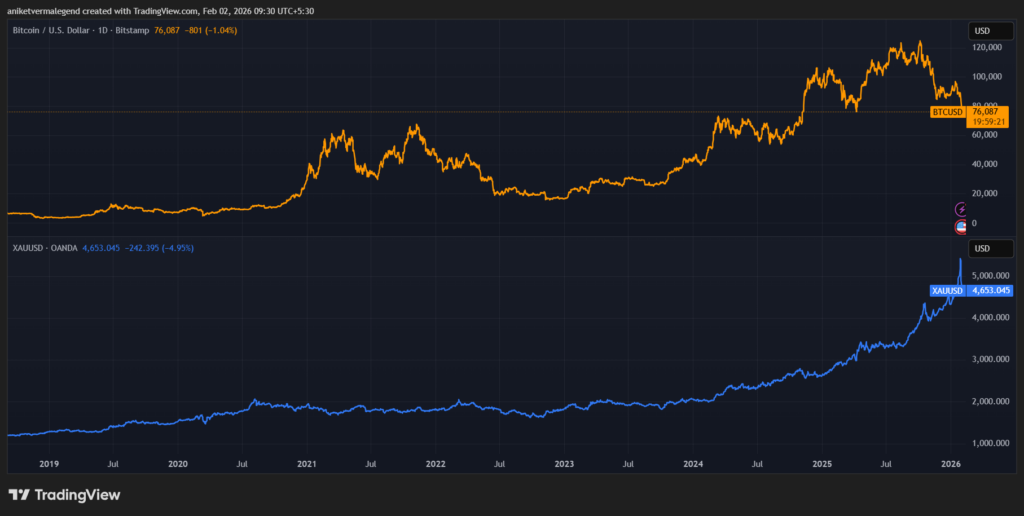Click the Bitcoin −801 (−1.04%) change value

[x=208, y=31]
